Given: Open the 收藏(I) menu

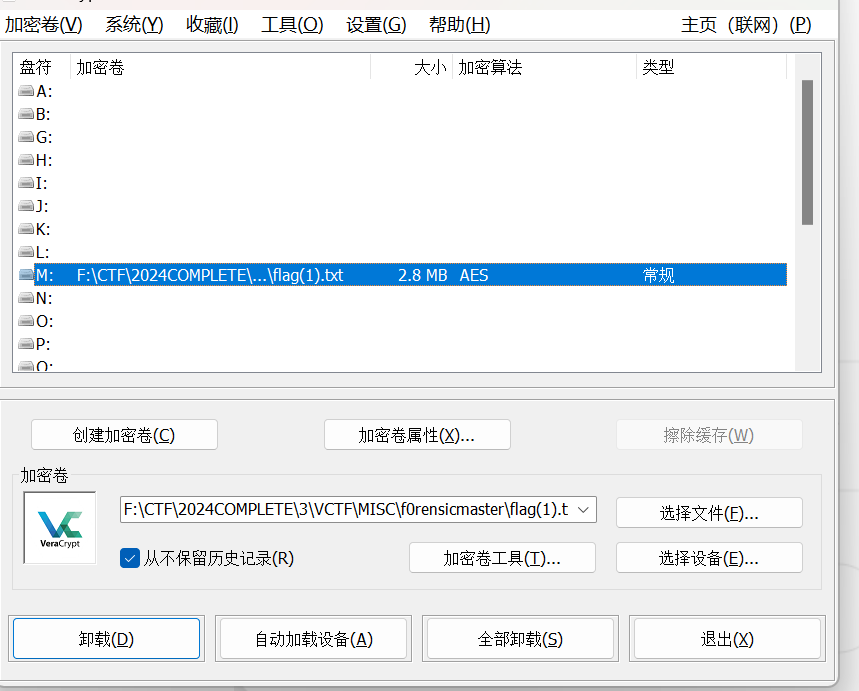Looking at the screenshot, I should pyautogui.click(x=212, y=25).
